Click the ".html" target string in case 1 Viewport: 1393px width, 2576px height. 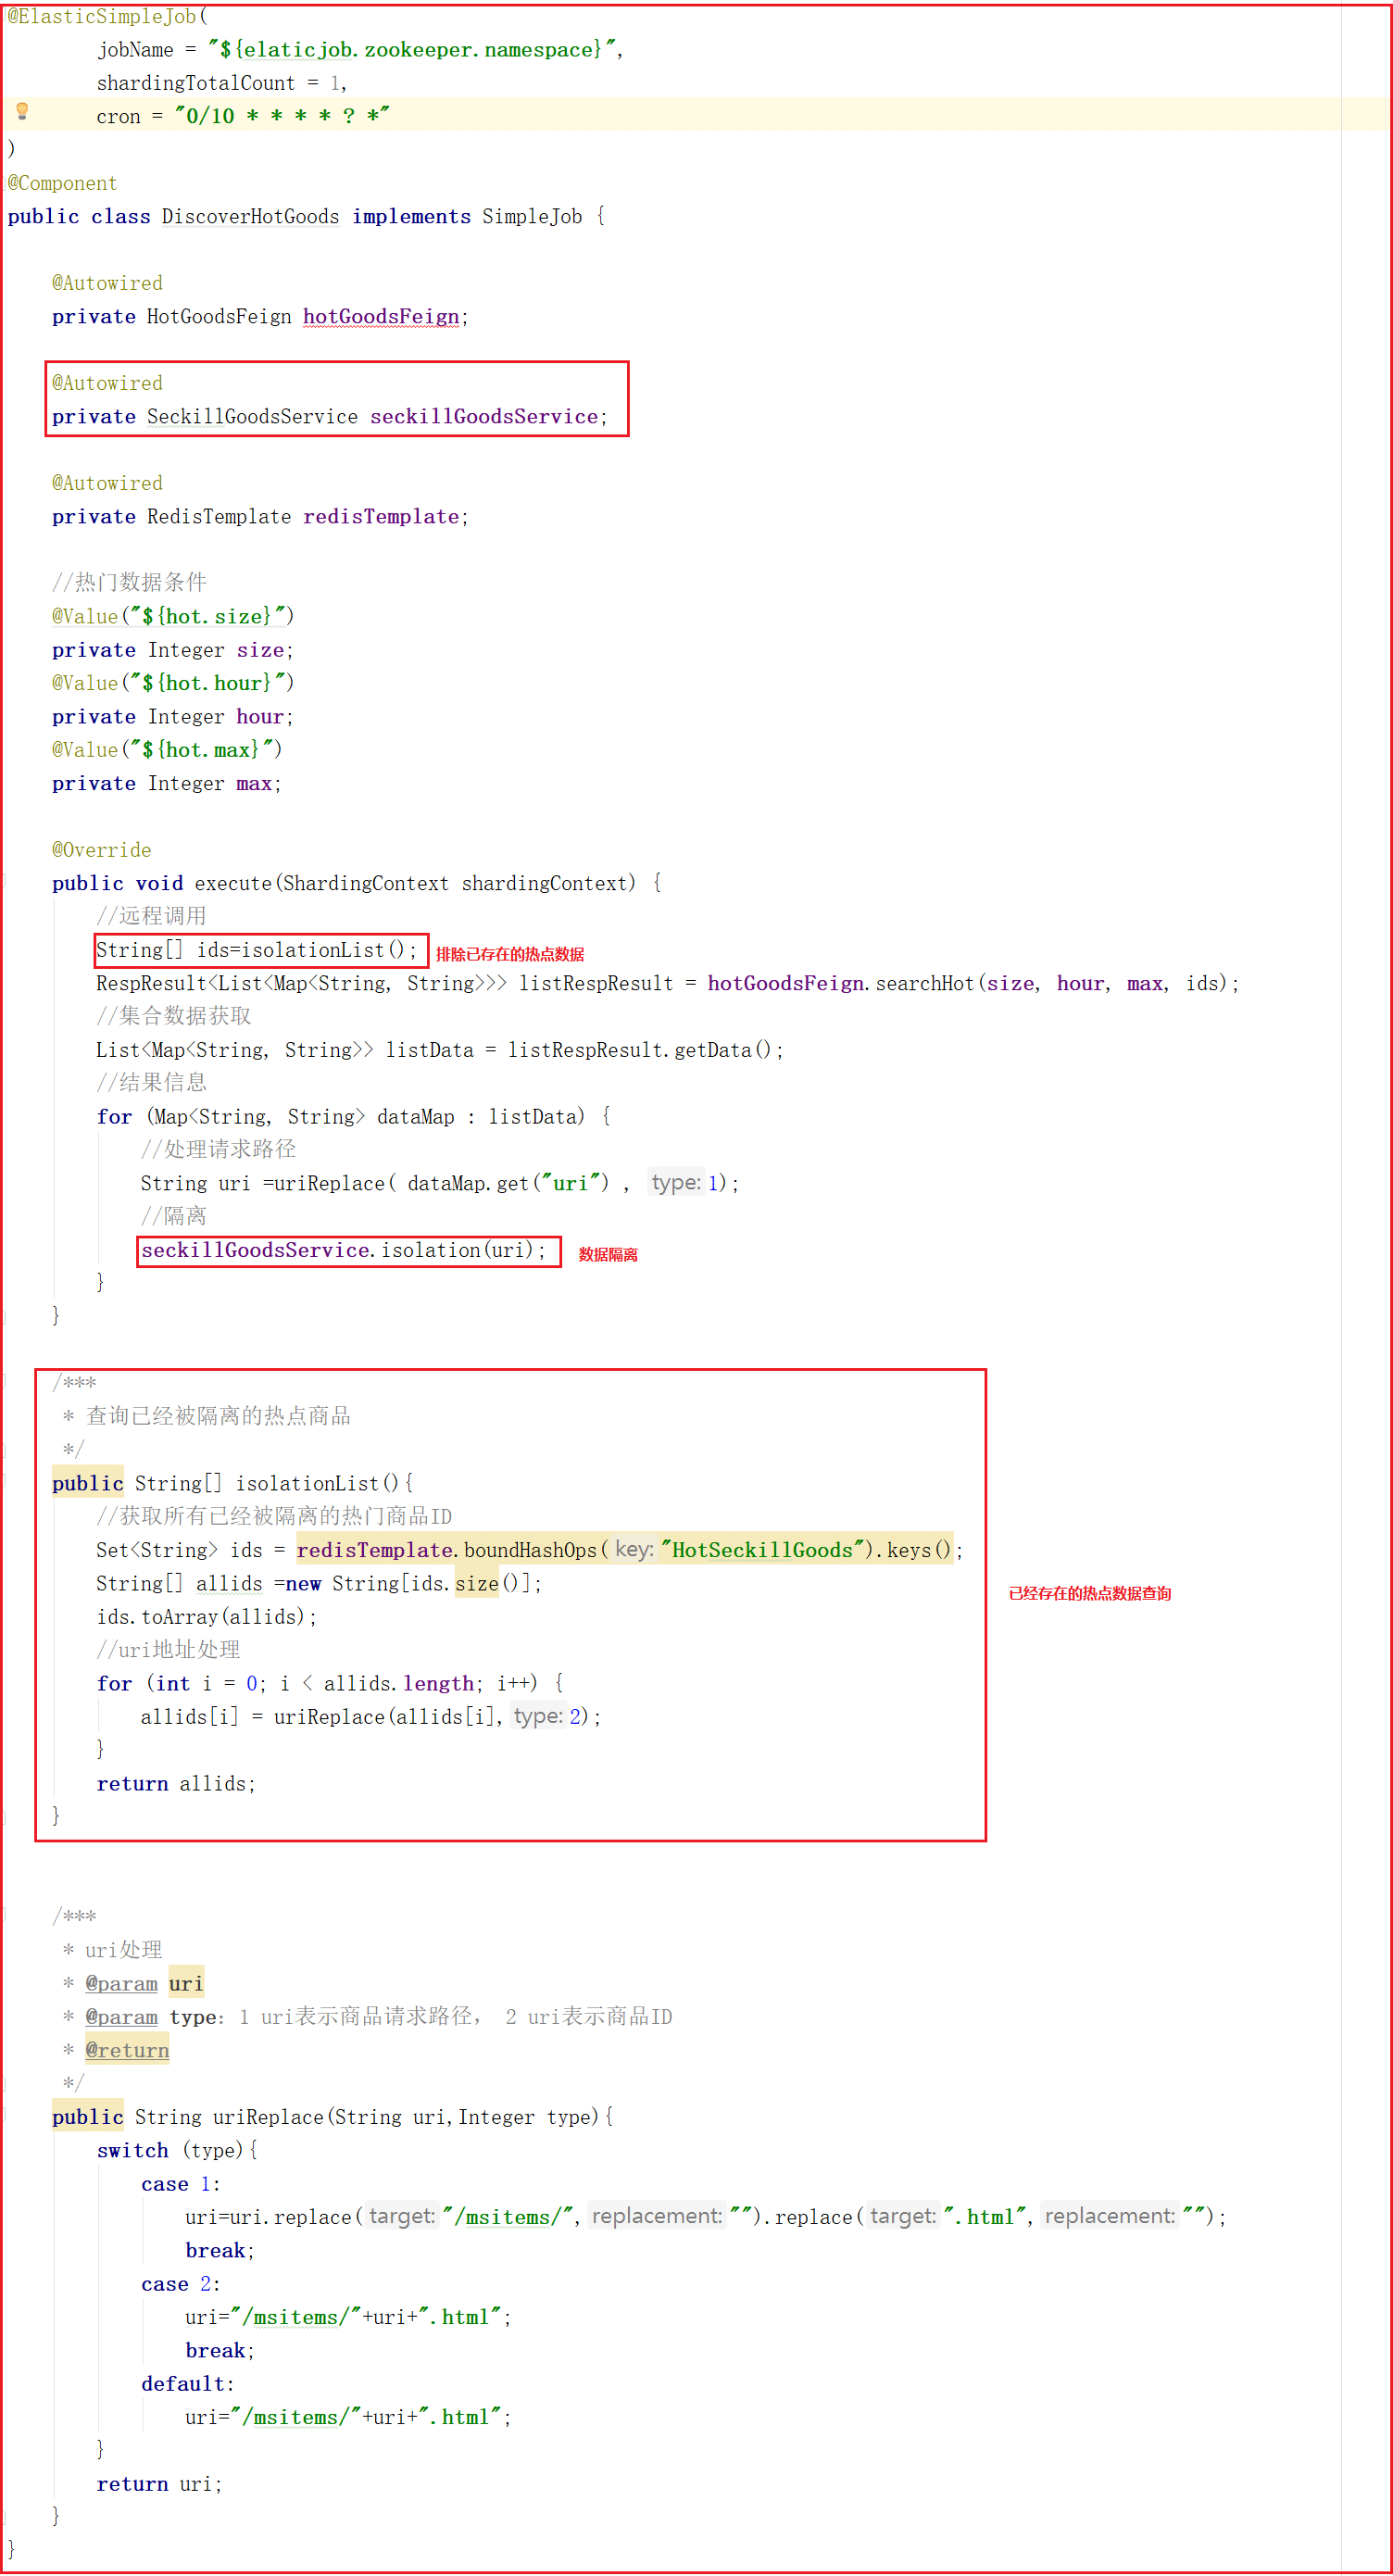(x=984, y=2216)
